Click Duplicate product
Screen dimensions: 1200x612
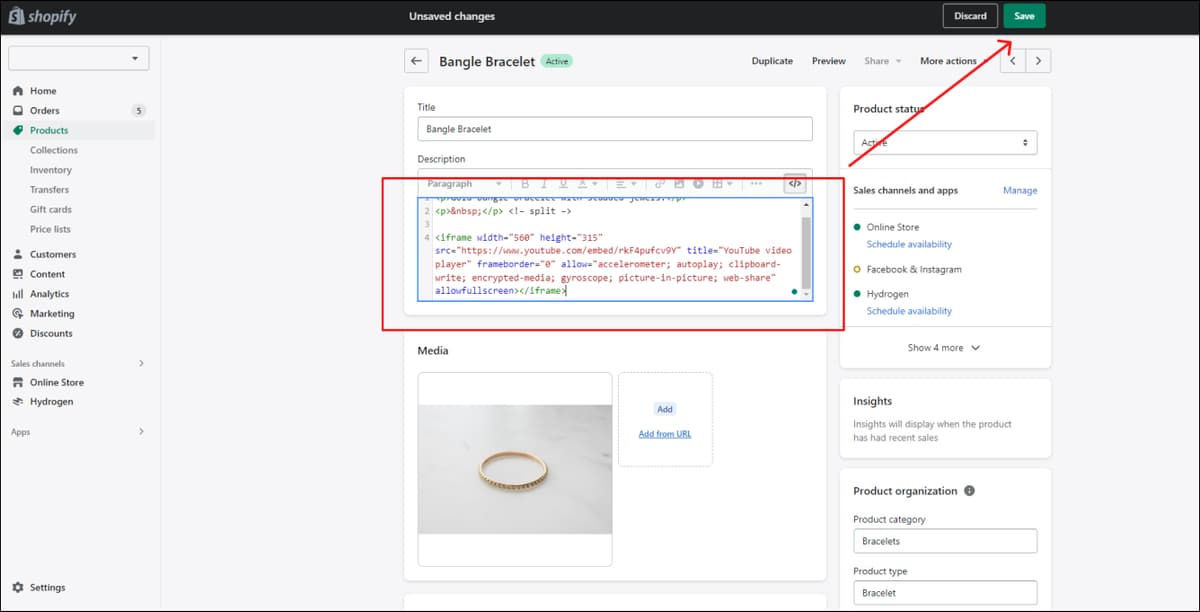(x=772, y=61)
